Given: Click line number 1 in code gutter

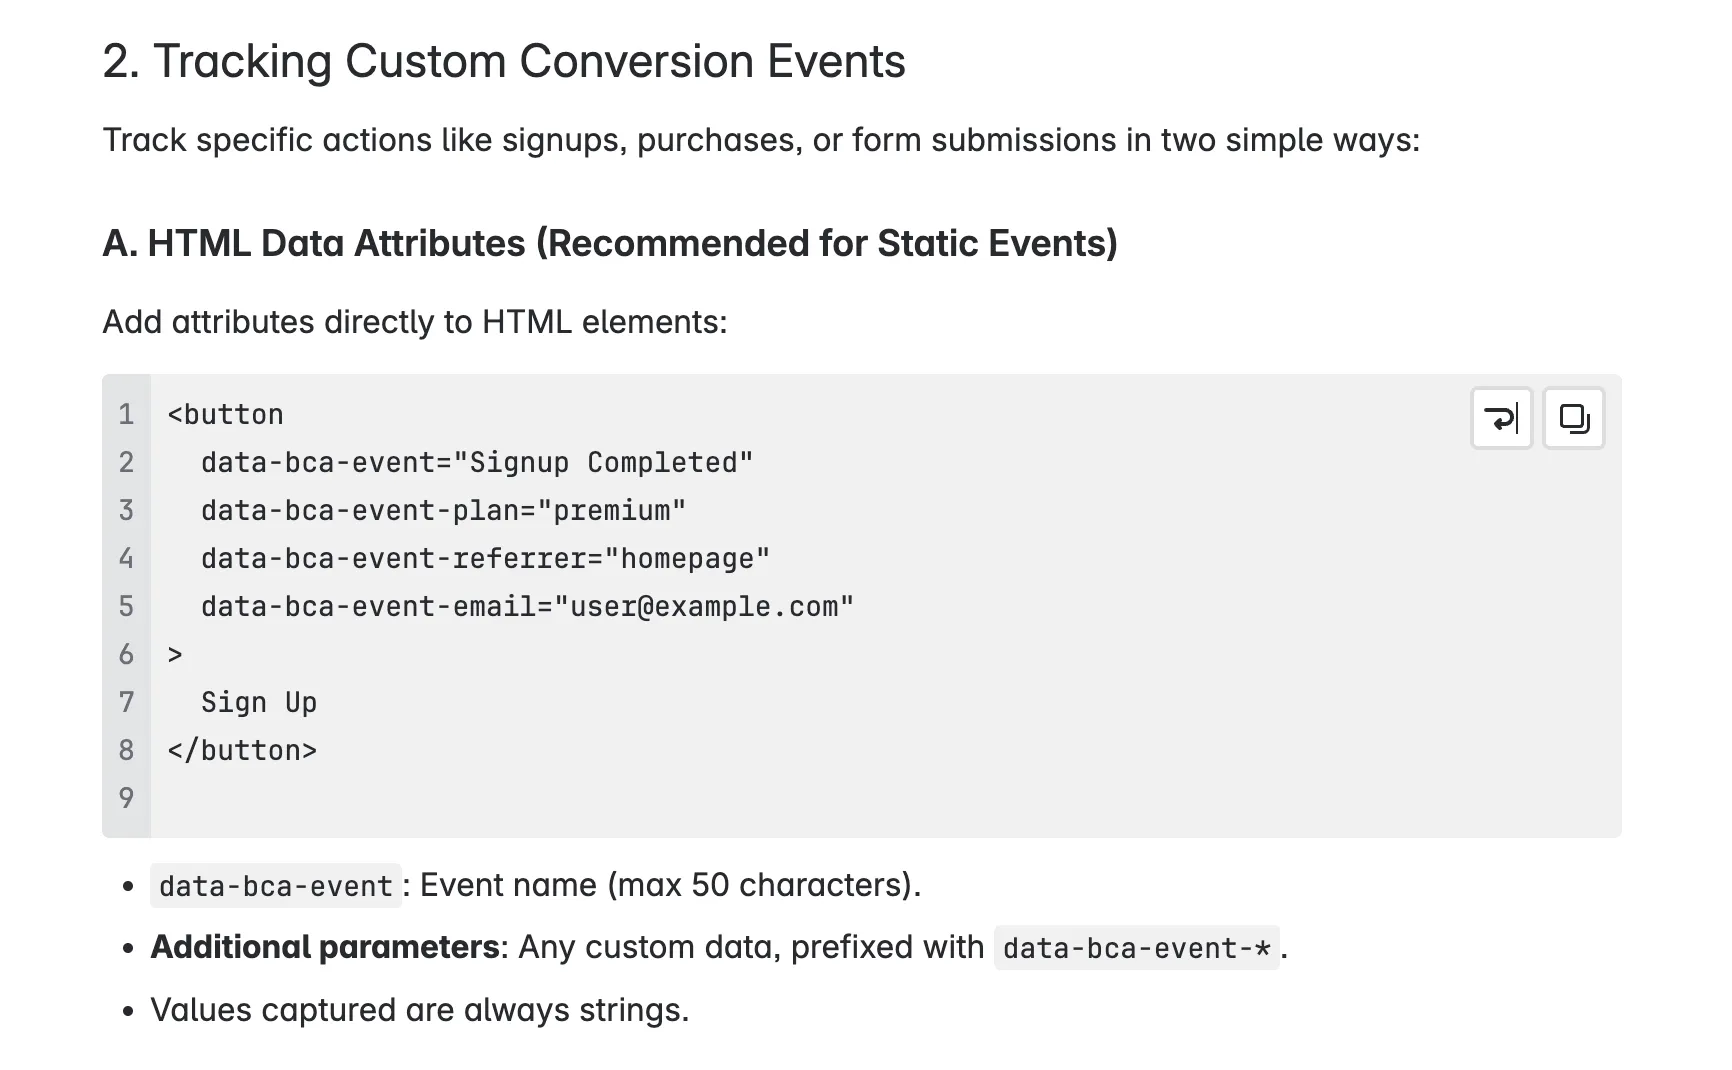Looking at the screenshot, I should [126, 414].
